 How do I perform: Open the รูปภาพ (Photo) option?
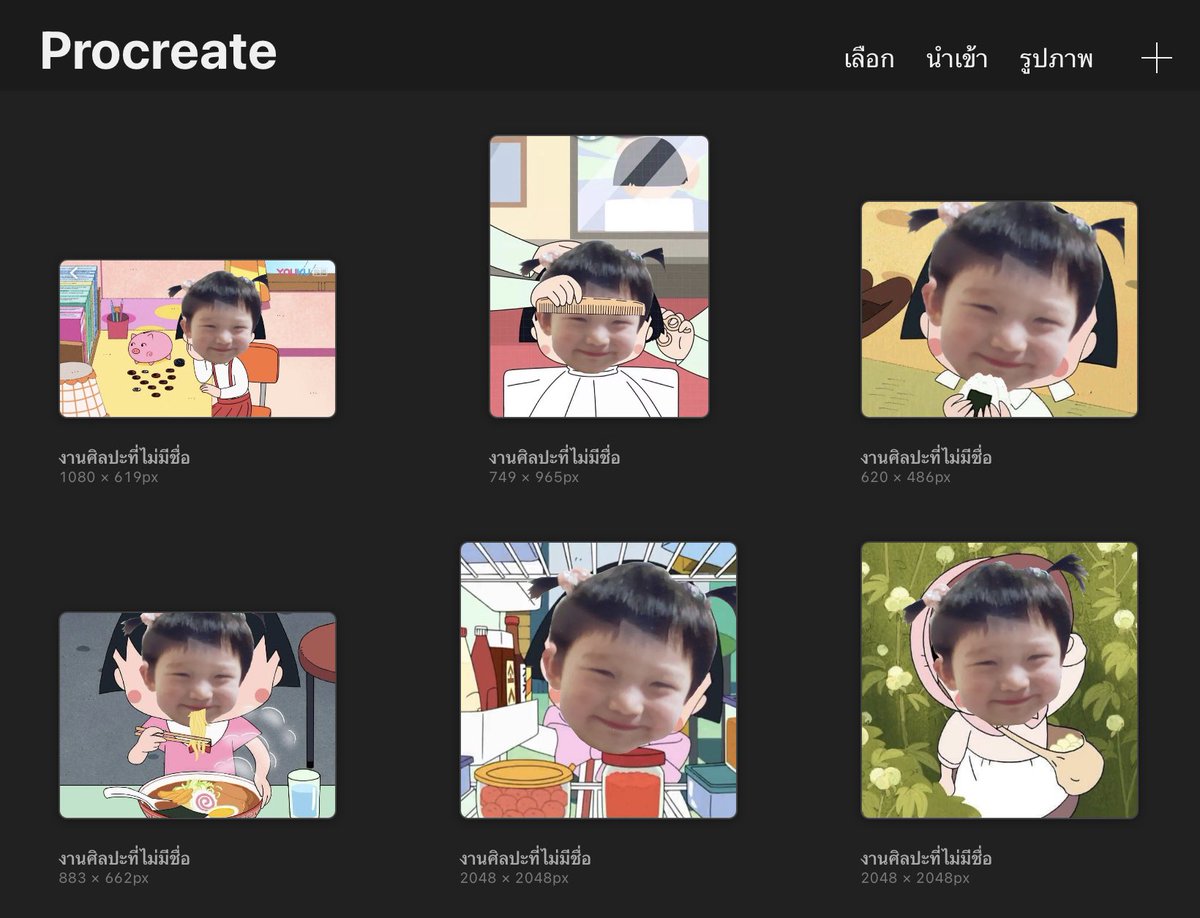(1056, 60)
